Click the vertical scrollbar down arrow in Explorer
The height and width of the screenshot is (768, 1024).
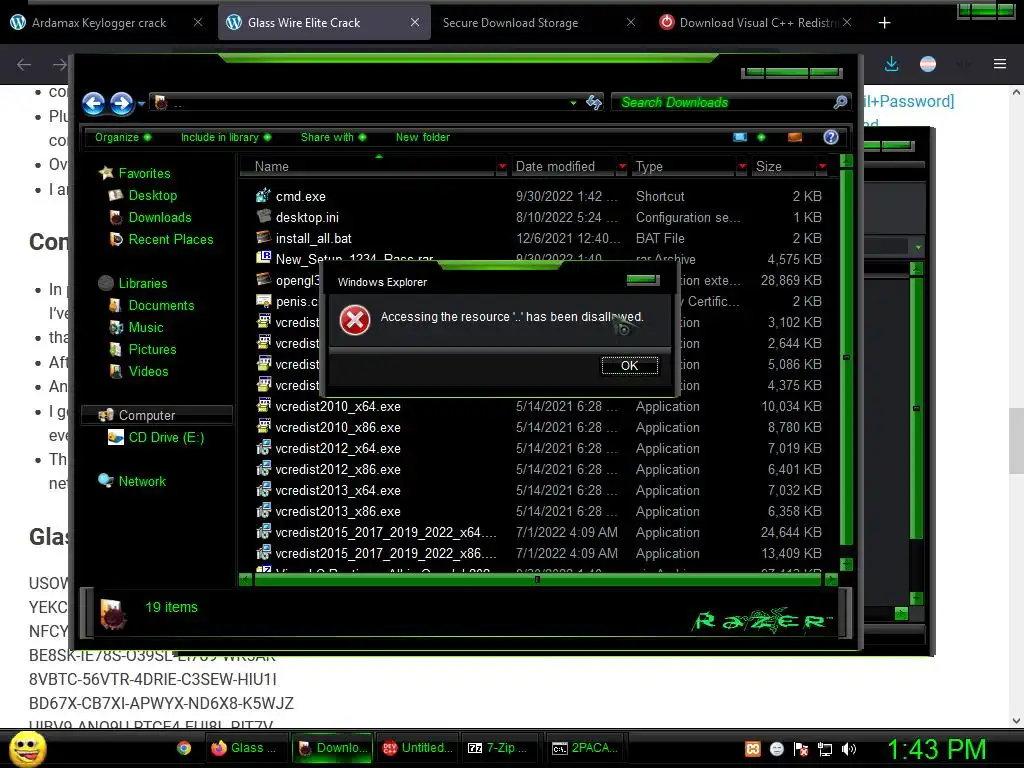846,564
